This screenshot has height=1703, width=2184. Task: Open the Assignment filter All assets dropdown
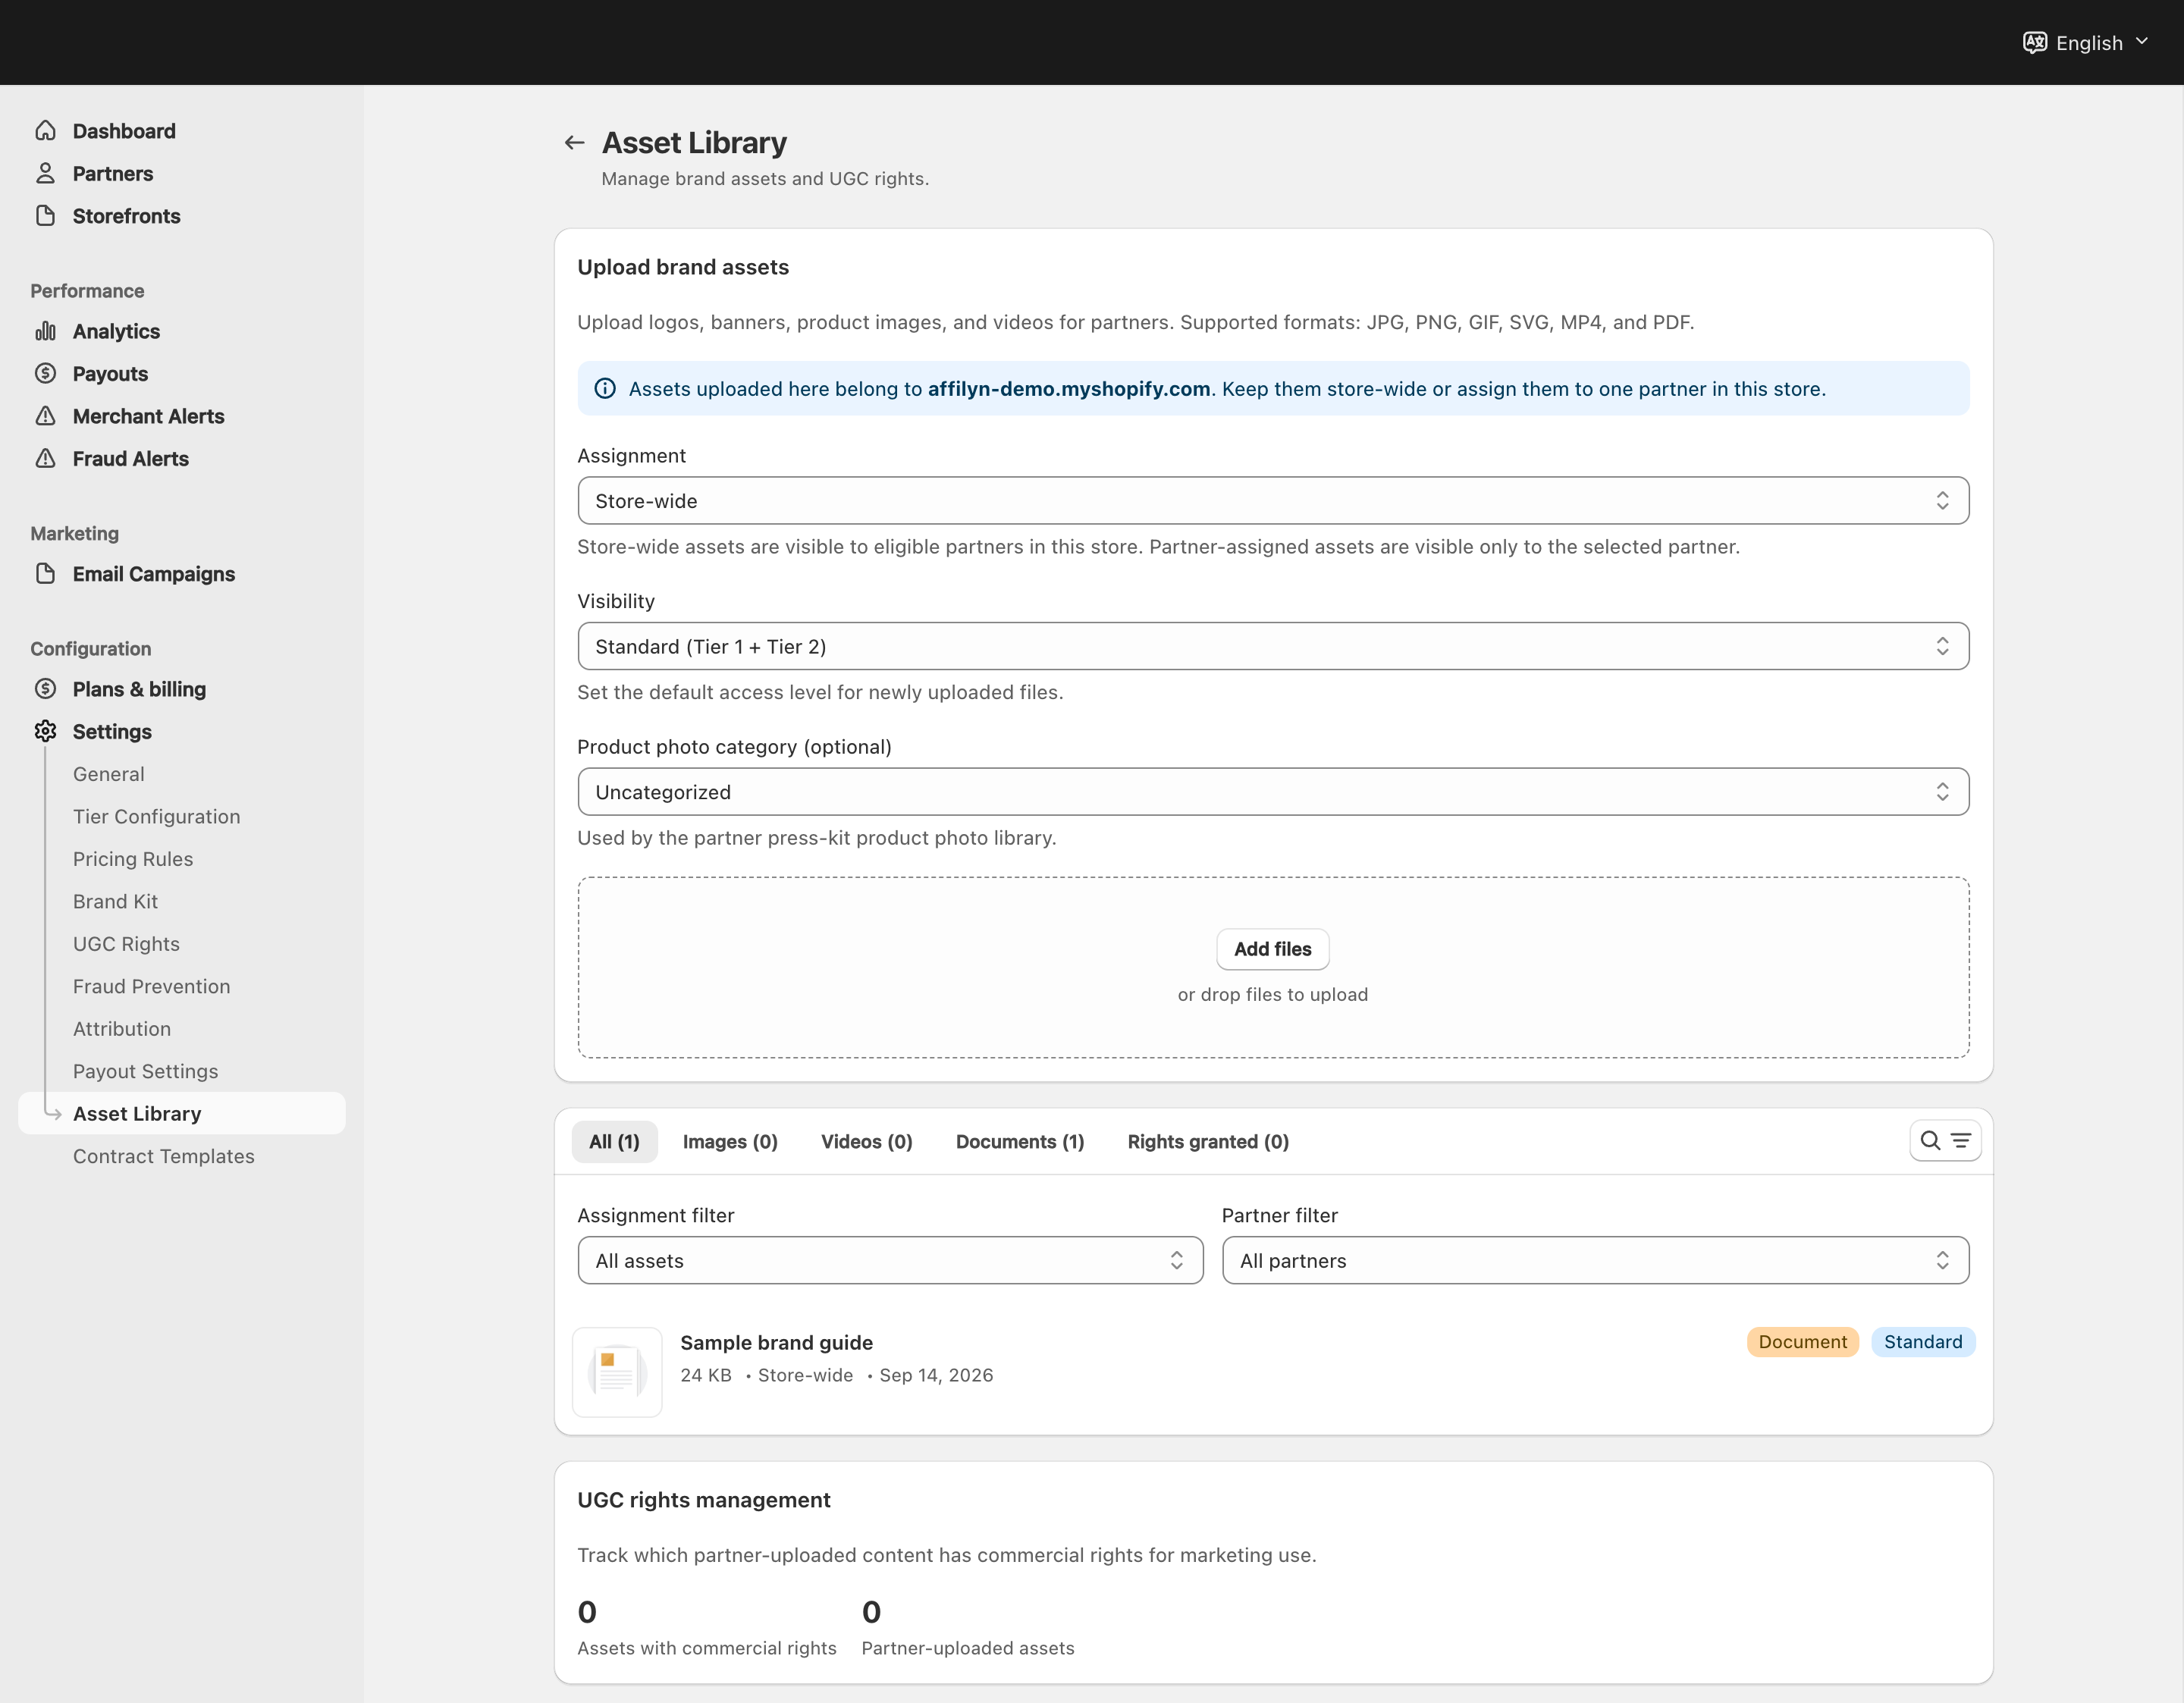[890, 1261]
